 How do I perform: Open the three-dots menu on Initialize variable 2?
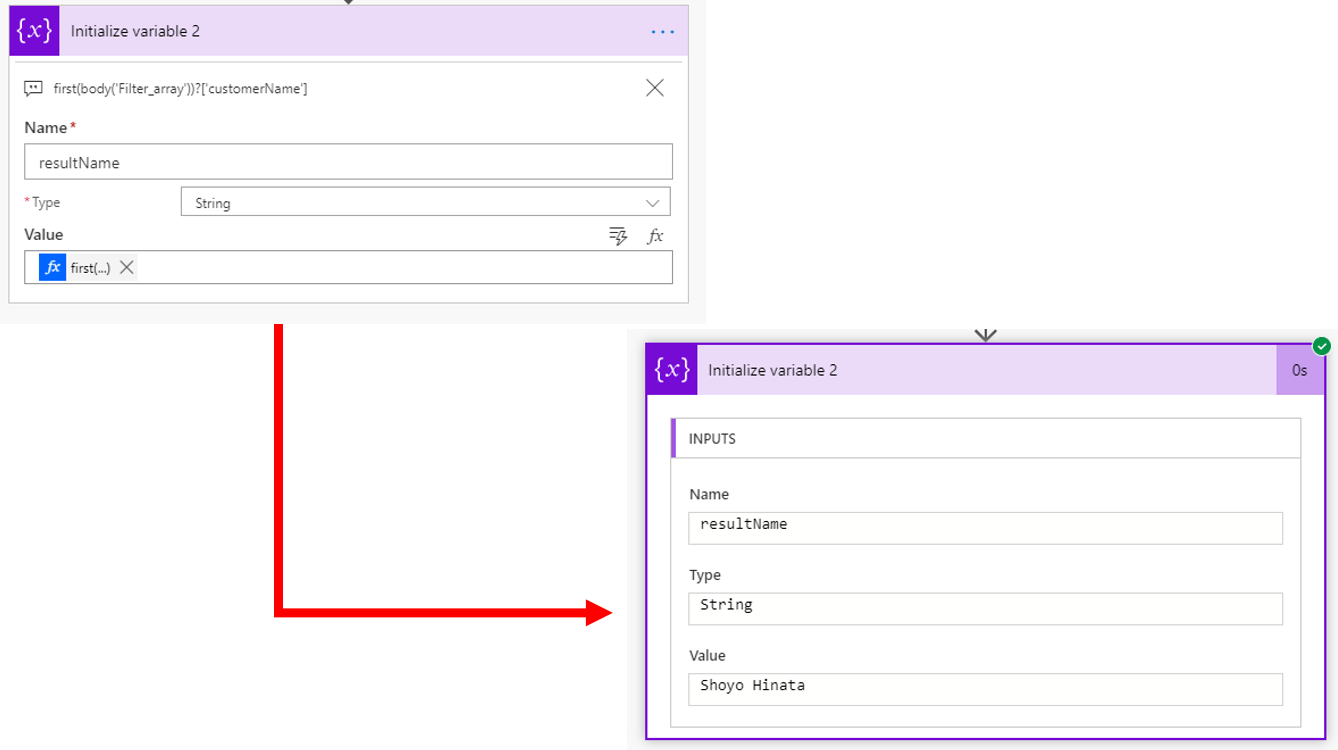tap(662, 32)
